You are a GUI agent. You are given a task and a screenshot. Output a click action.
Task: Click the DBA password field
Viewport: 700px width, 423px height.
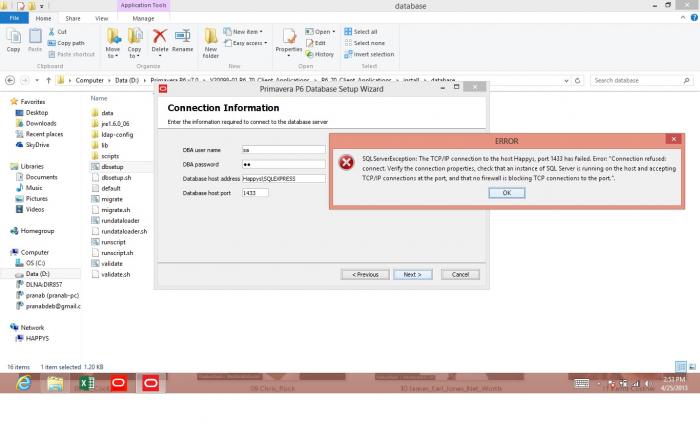pos(283,164)
